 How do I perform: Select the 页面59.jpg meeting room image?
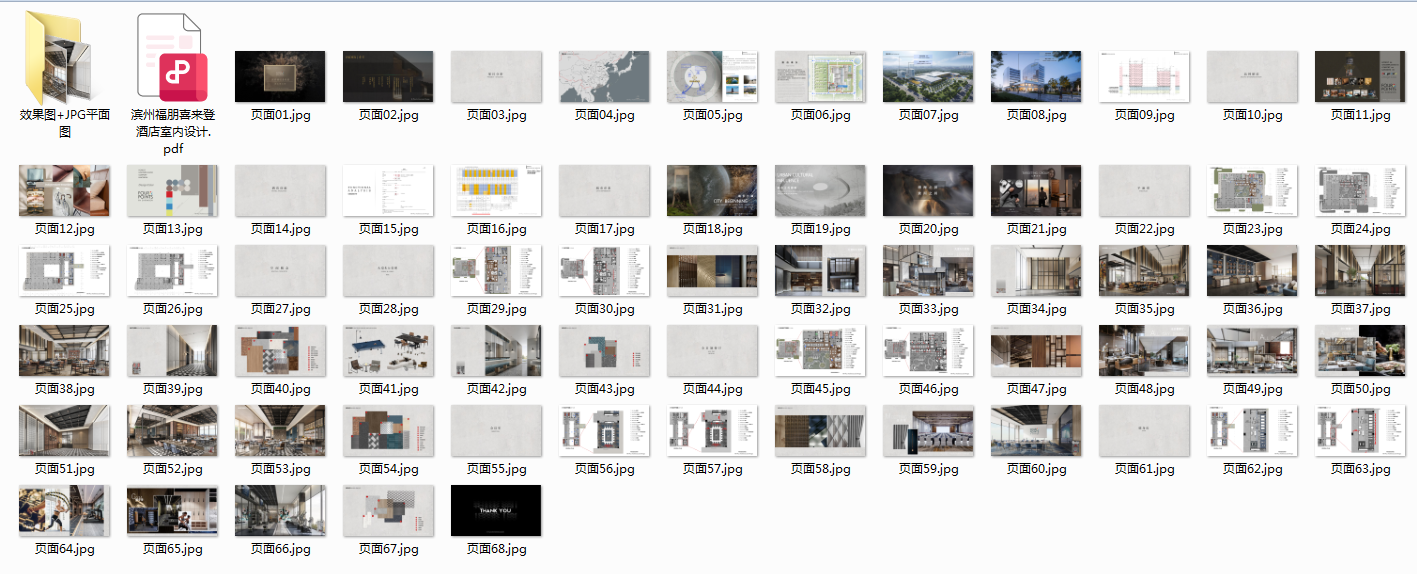click(x=928, y=431)
